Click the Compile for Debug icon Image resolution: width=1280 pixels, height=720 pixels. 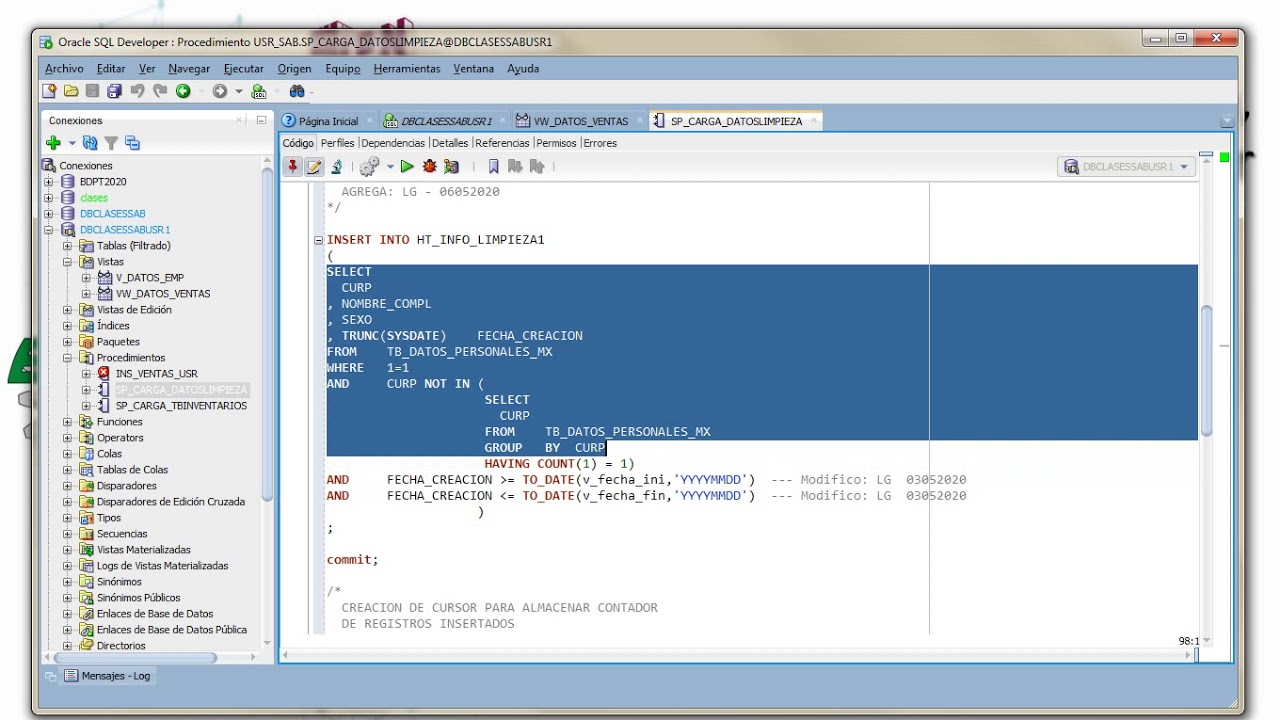(451, 167)
